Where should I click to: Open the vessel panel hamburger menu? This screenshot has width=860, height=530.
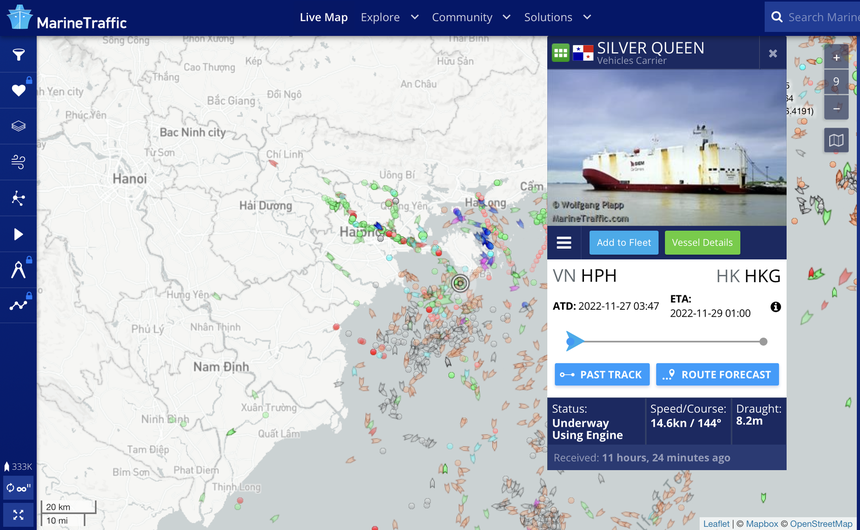pyautogui.click(x=564, y=242)
